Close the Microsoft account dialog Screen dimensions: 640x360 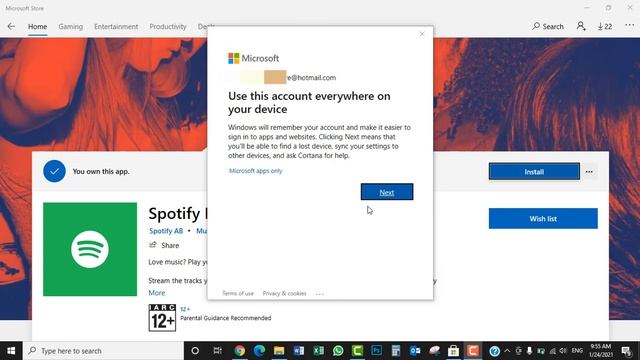point(422,34)
